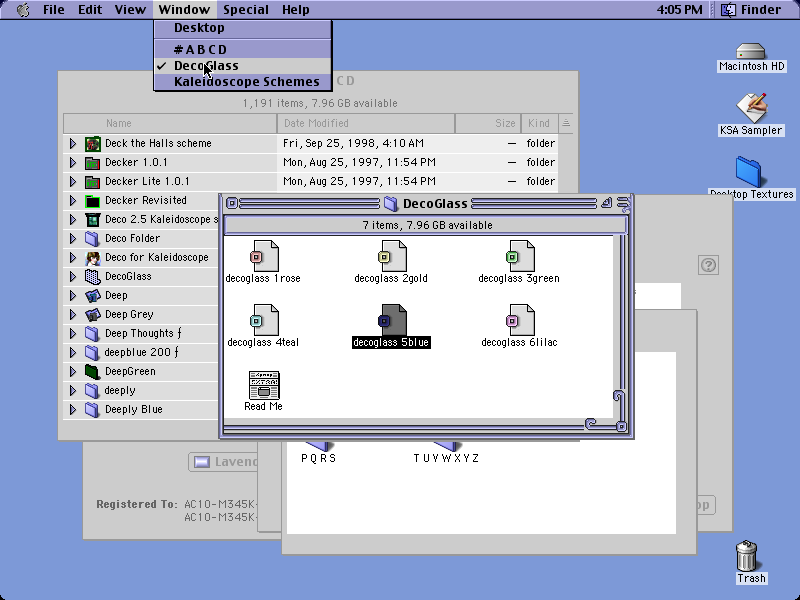The height and width of the screenshot is (600, 800).
Task: Click the Deco for Kaleidoscope face icon
Action: 92,258
